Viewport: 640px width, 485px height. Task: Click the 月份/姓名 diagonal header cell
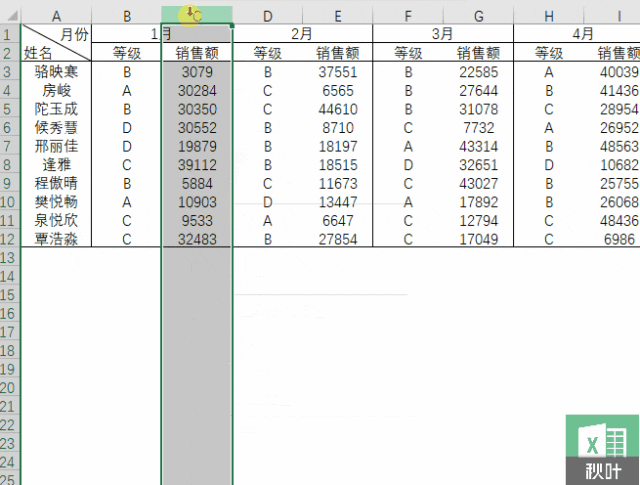[56, 43]
